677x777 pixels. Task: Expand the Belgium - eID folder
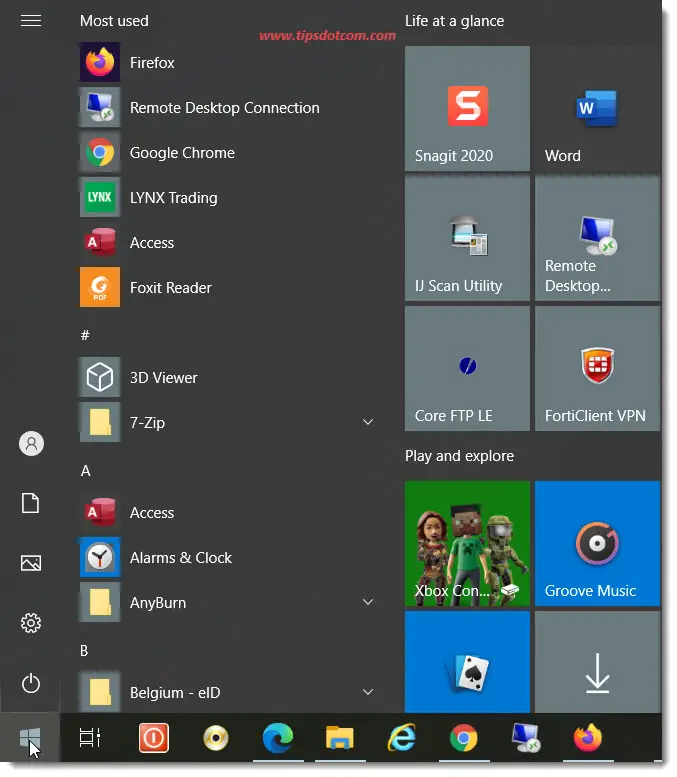tap(368, 692)
